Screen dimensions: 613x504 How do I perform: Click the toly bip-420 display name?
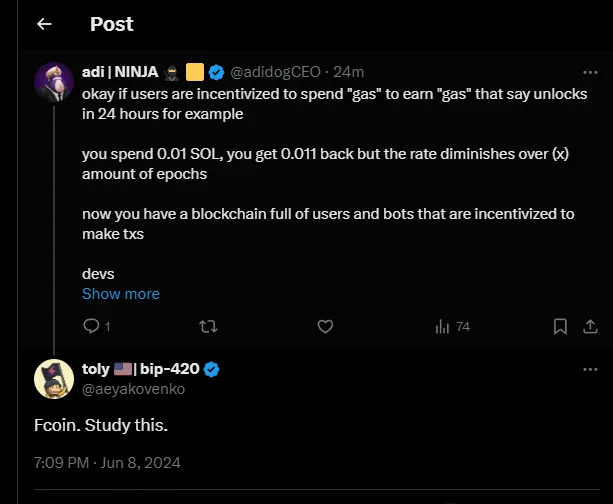pyautogui.click(x=141, y=370)
